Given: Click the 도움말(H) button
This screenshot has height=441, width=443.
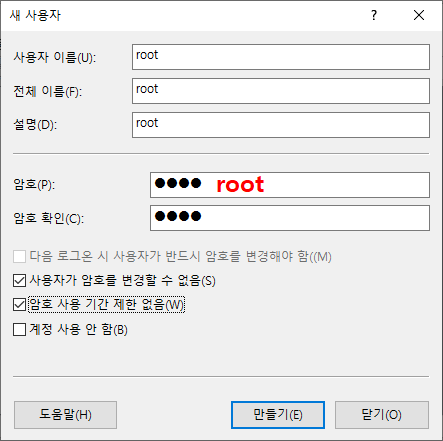Looking at the screenshot, I should coord(65,415).
